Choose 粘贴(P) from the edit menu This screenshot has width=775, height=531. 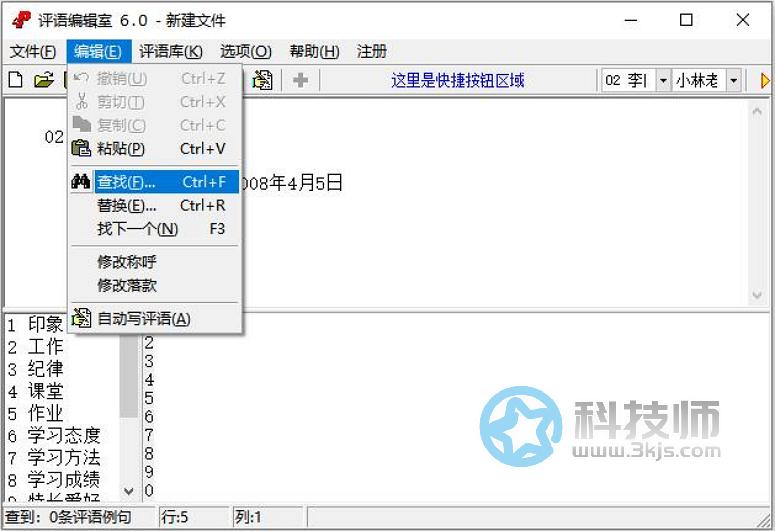(155, 148)
